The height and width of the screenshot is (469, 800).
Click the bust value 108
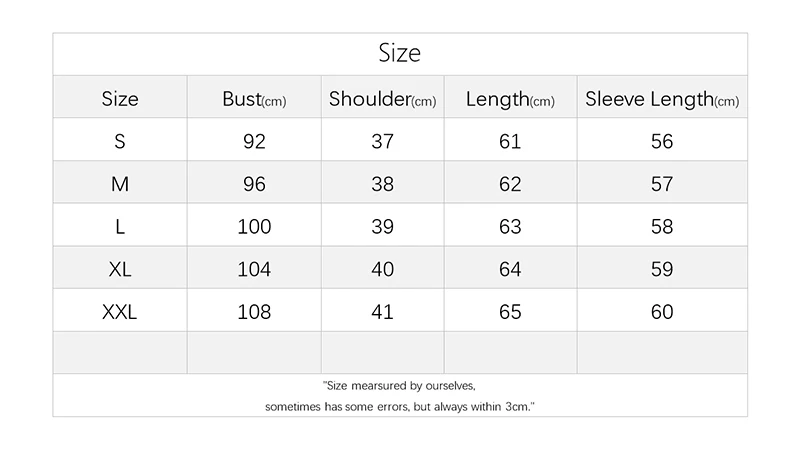[x=254, y=312]
